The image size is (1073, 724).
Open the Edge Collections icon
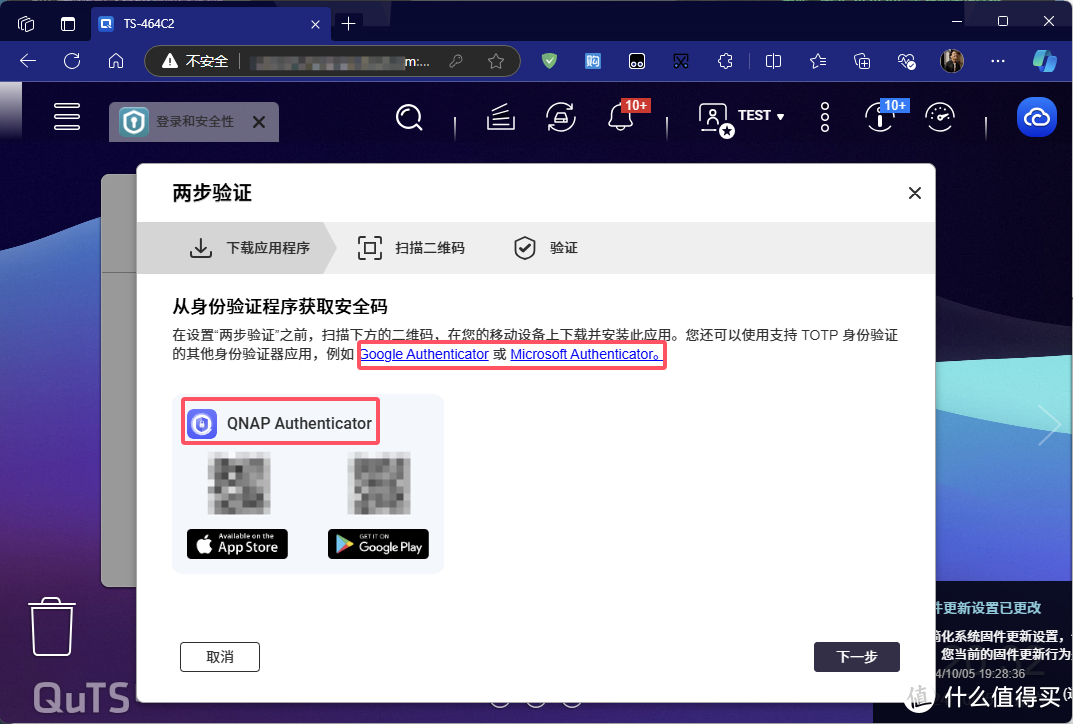[x=817, y=61]
